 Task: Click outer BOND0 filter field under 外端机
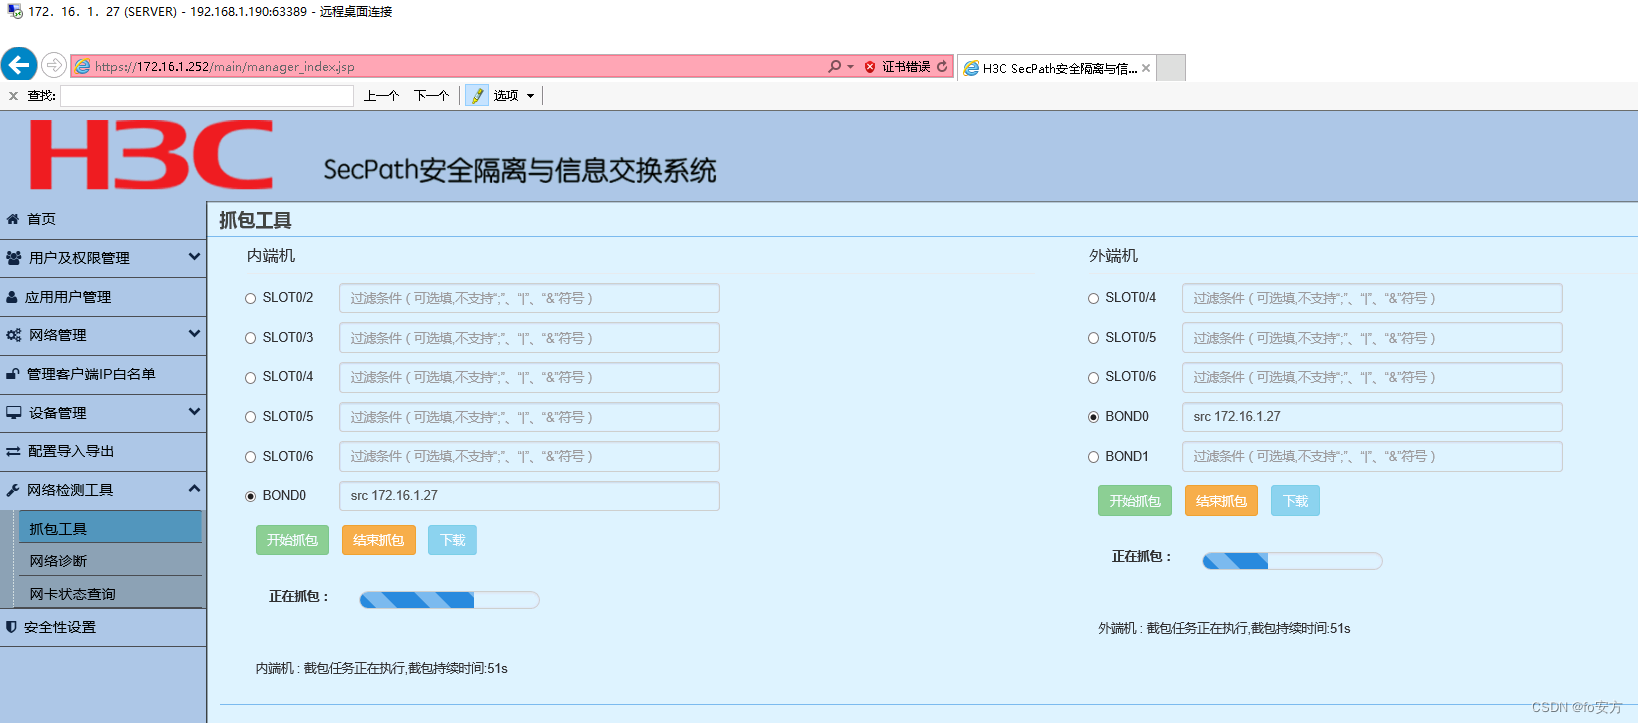pyautogui.click(x=1372, y=417)
